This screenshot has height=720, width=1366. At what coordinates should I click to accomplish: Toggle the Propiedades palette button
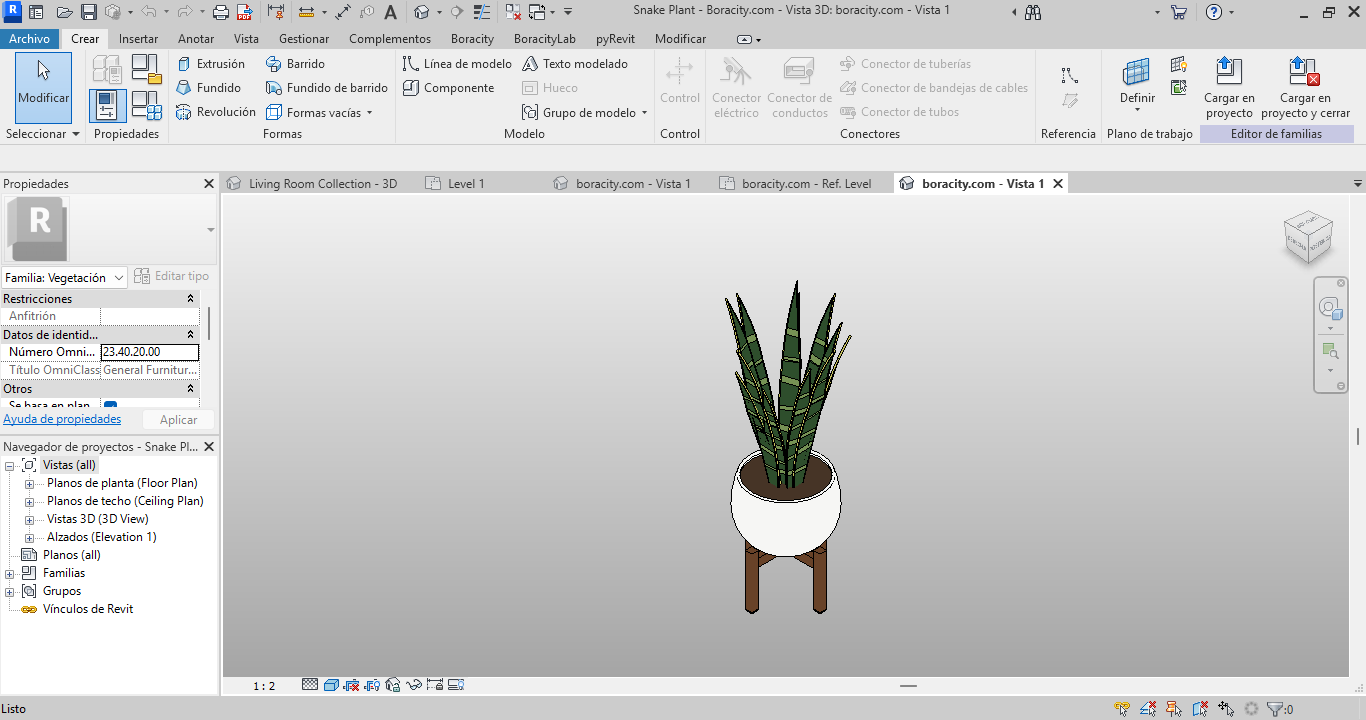[x=107, y=105]
